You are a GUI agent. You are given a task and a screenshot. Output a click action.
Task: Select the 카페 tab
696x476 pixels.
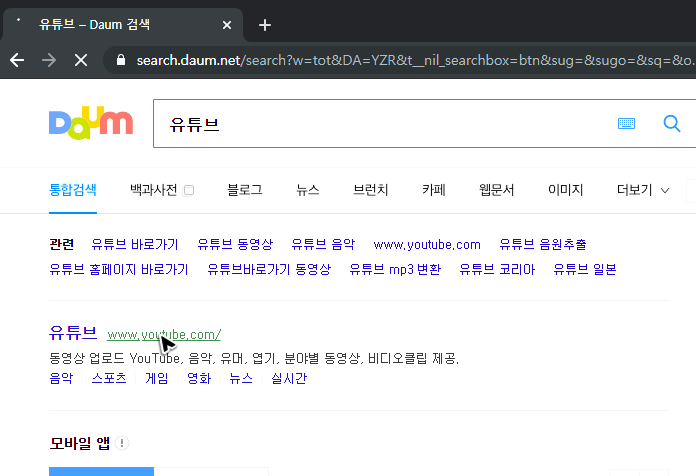coord(434,190)
